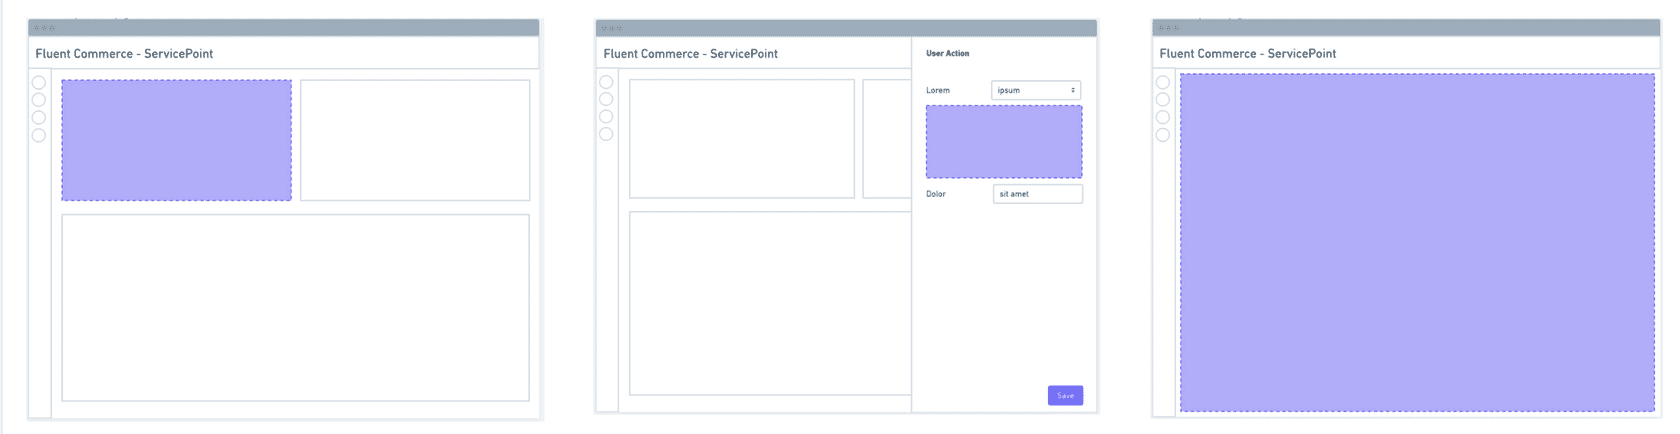Click the top-right white card in left mockup
Image resolution: width=1680 pixels, height=434 pixels.
(x=415, y=140)
